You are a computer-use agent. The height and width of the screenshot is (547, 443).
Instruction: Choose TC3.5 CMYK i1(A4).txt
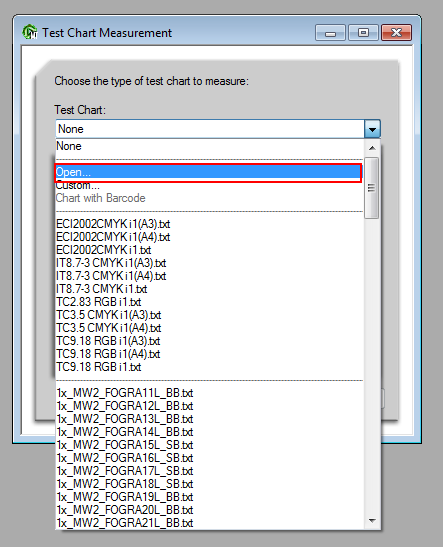click(209, 328)
